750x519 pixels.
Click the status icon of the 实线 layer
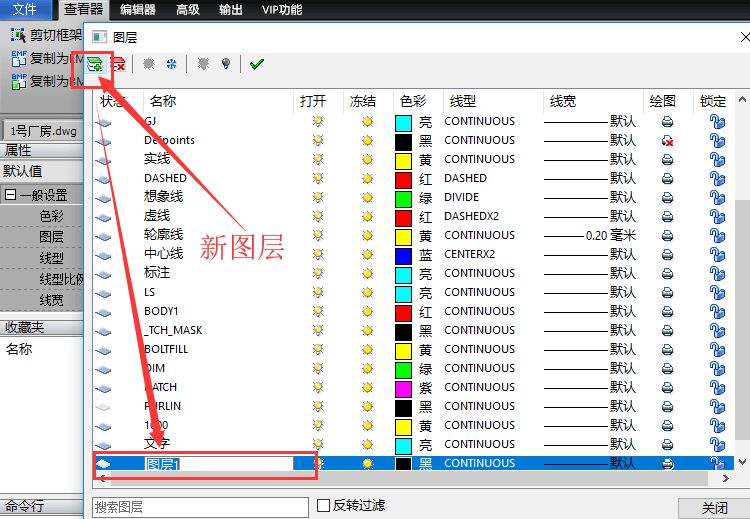pyautogui.click(x=103, y=160)
